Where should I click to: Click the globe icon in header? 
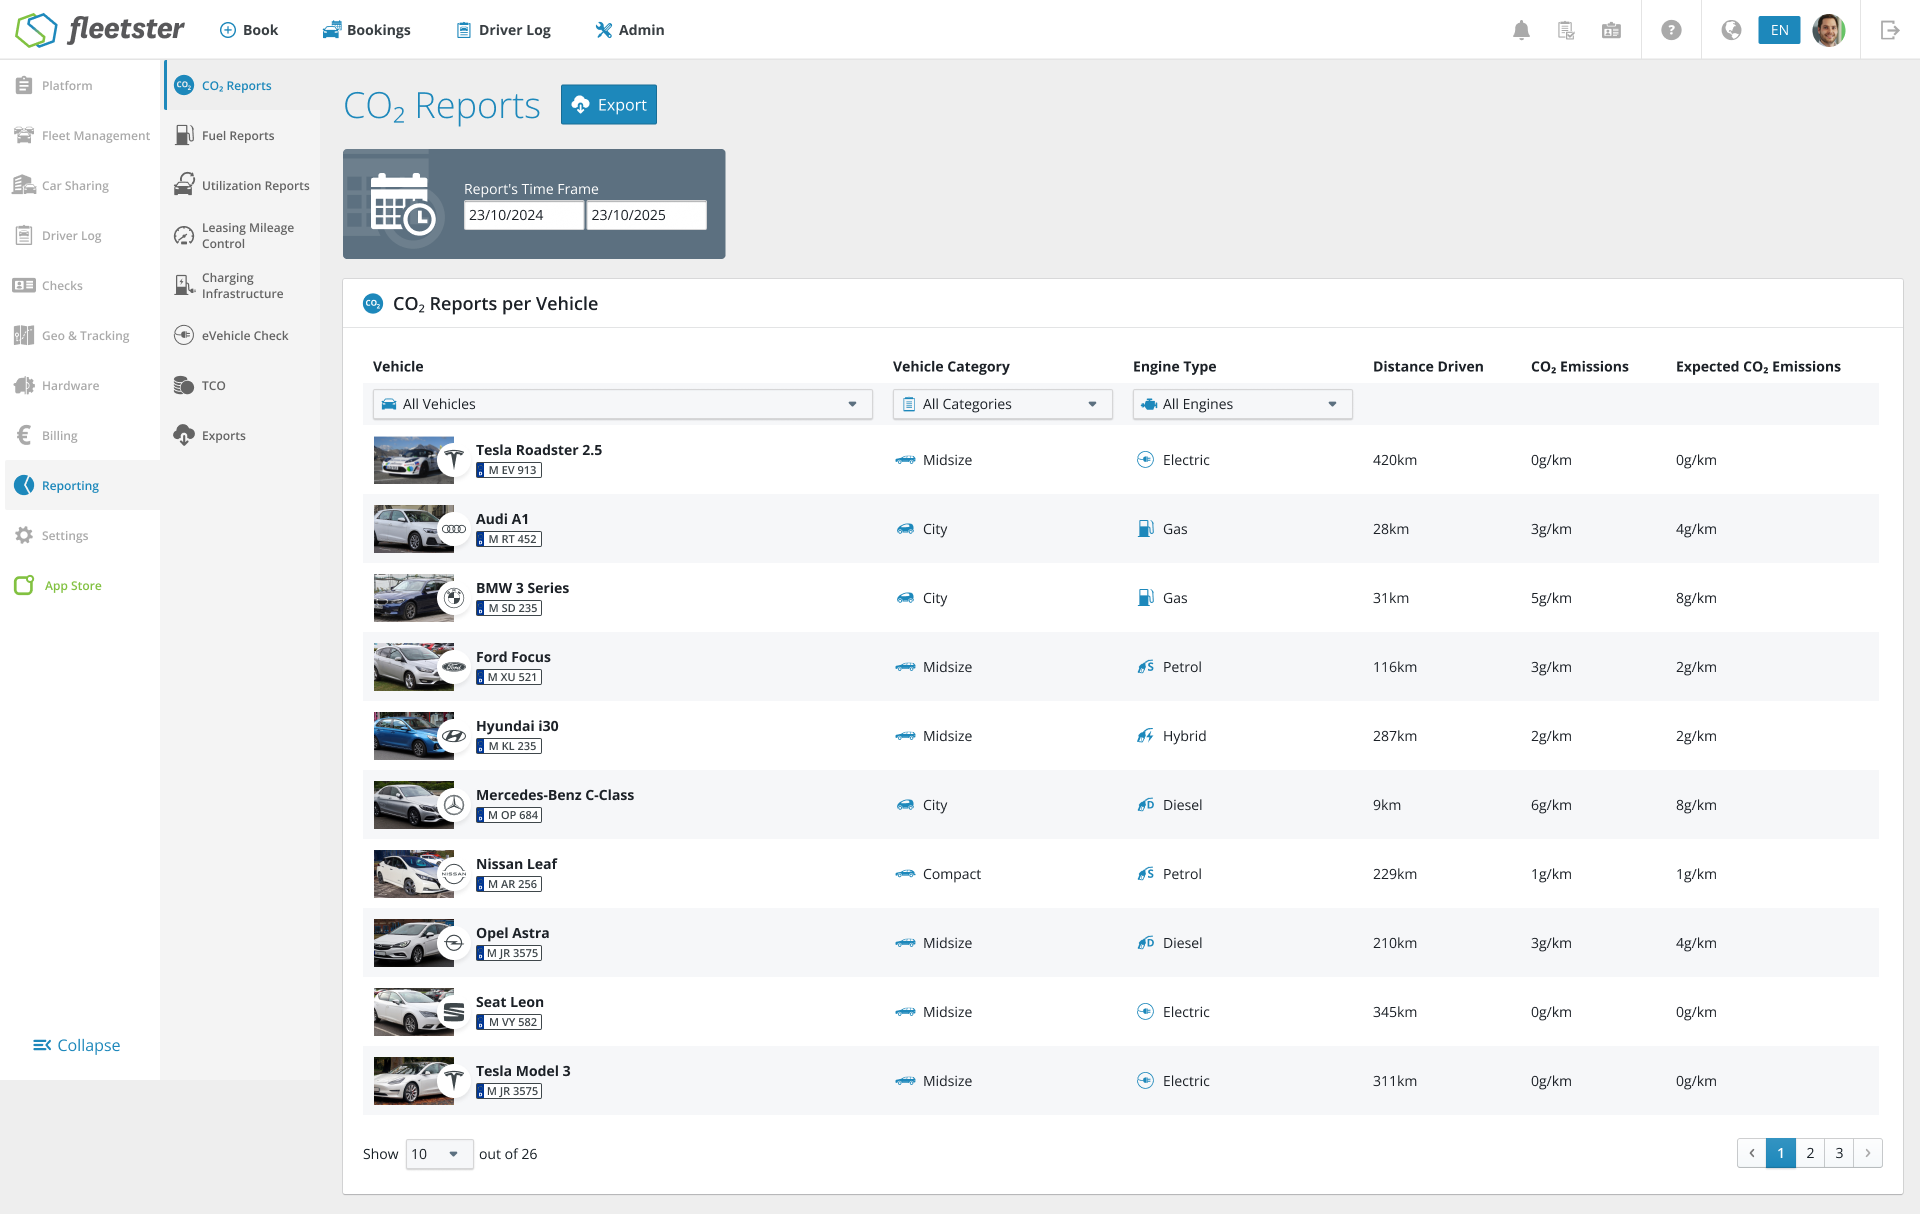coord(1731,30)
